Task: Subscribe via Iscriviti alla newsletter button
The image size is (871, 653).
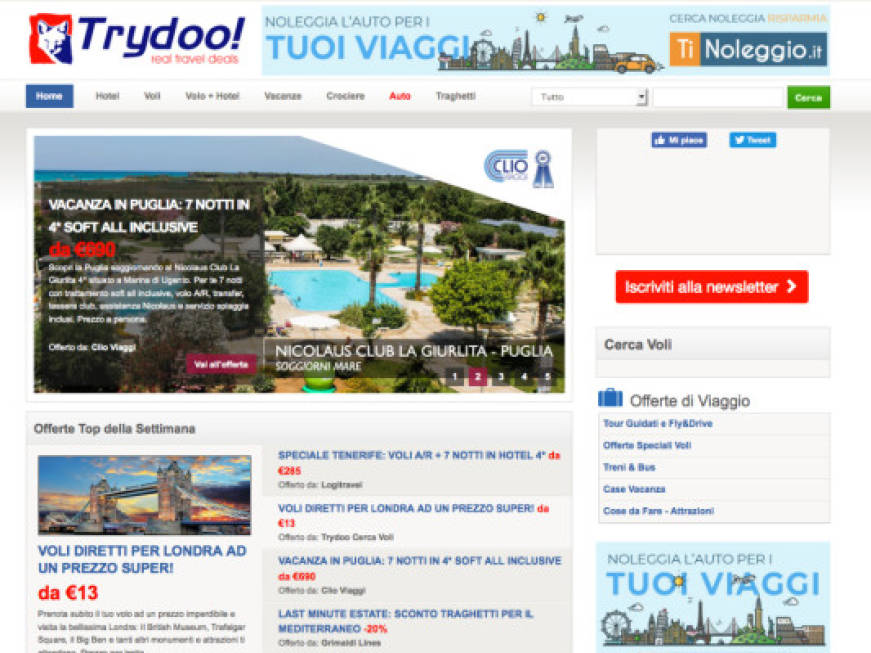Action: click(x=712, y=287)
